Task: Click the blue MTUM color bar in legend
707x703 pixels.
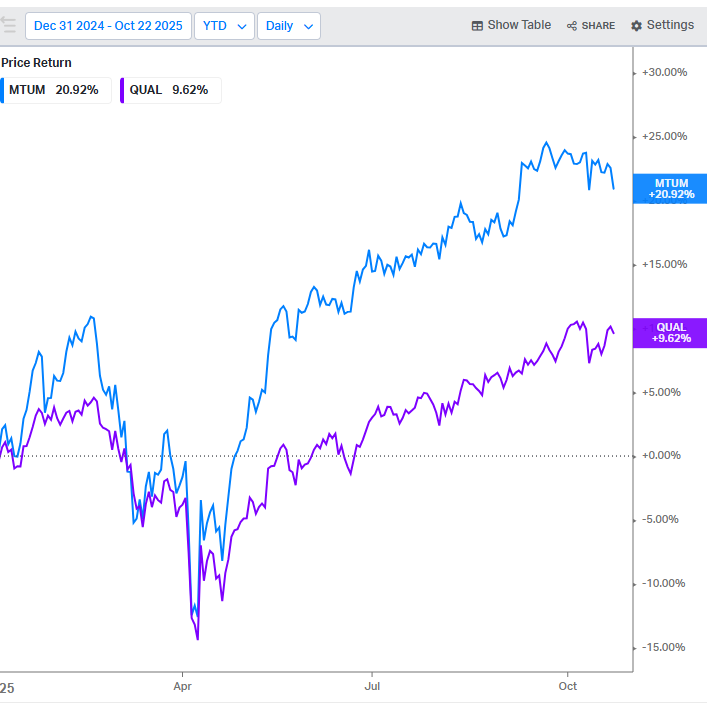Action: (3, 90)
